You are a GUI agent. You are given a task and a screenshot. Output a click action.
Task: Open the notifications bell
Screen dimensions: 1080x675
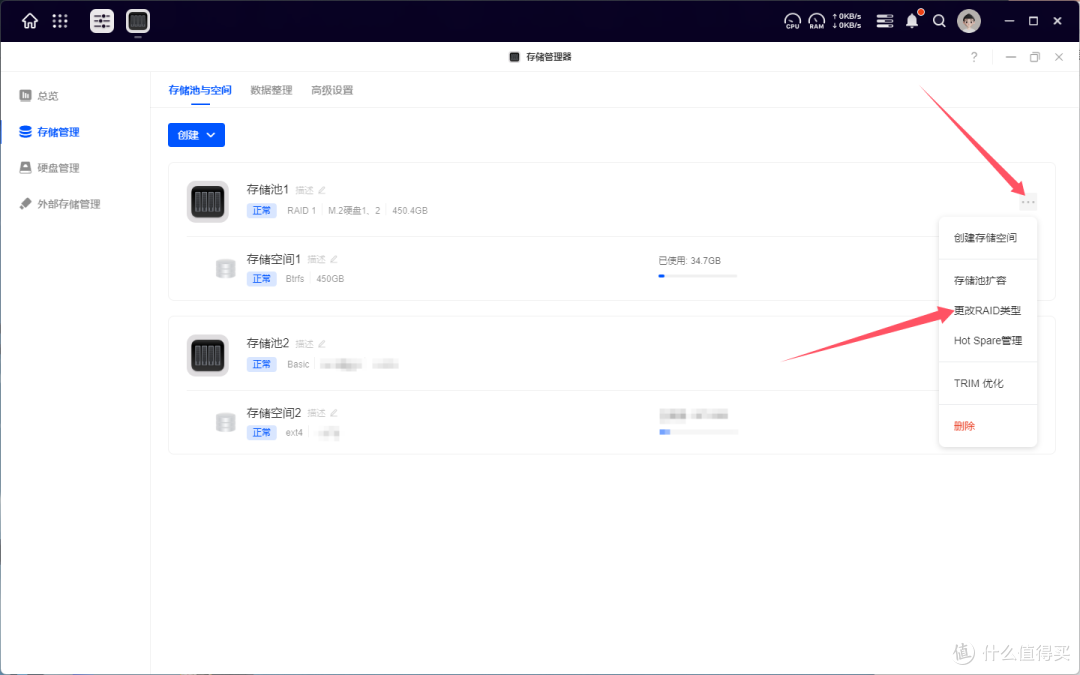coord(912,21)
